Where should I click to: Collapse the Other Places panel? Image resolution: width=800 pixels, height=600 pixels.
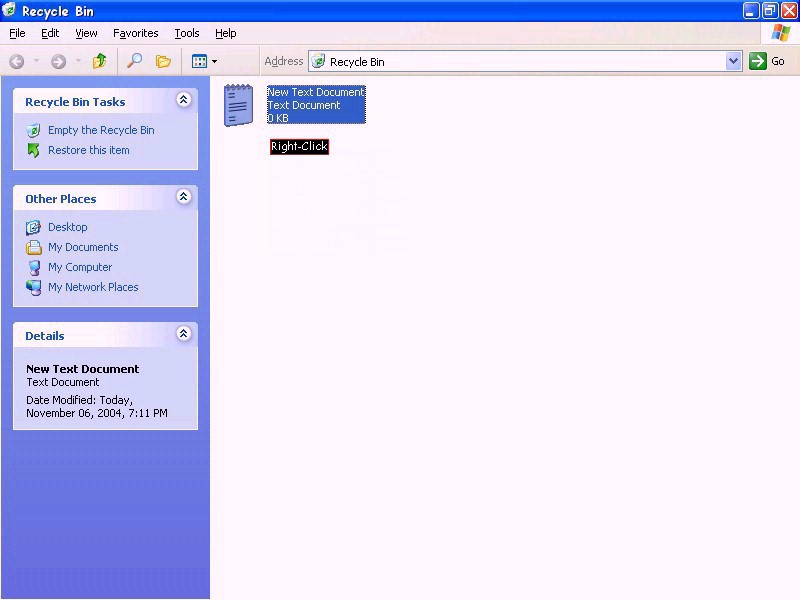184,196
